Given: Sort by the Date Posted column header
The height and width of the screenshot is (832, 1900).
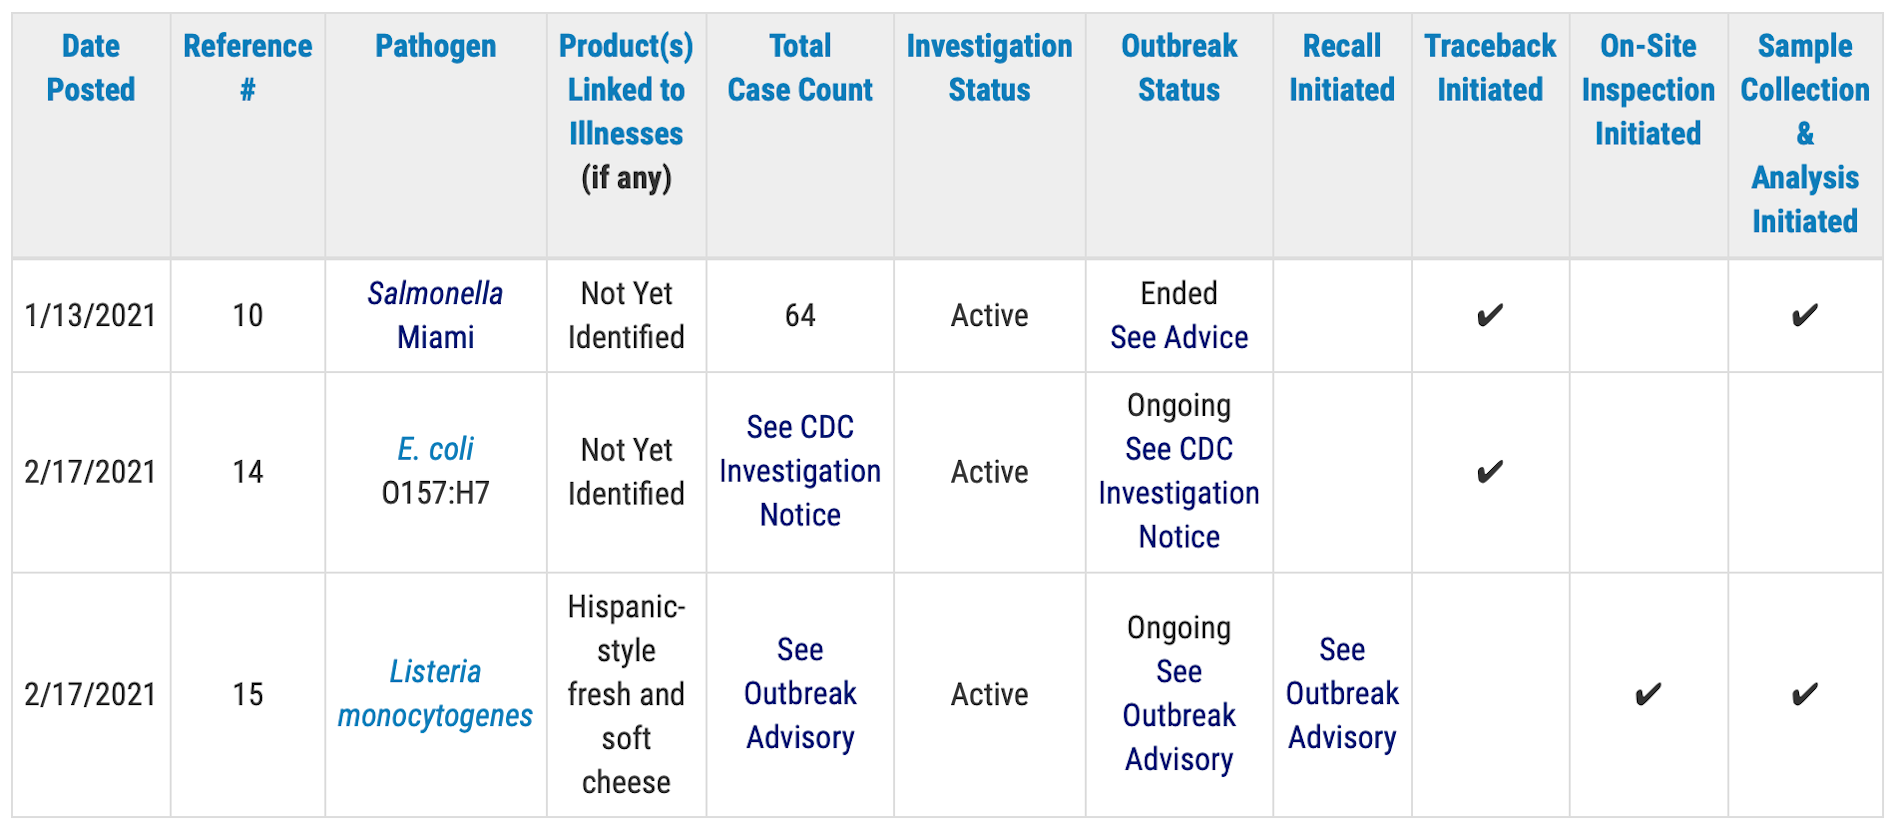Looking at the screenshot, I should point(91,68).
